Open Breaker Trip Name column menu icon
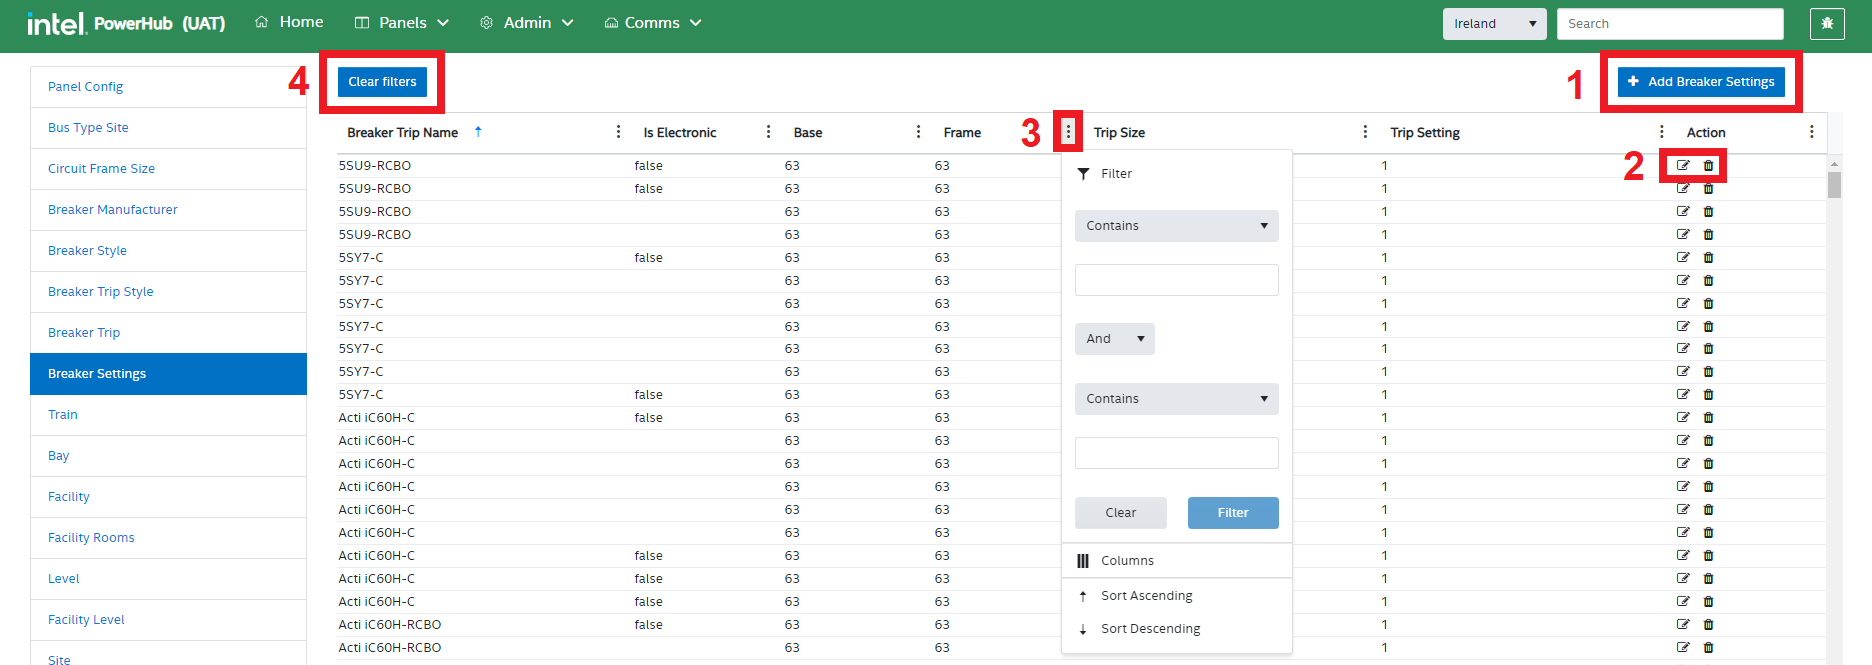The width and height of the screenshot is (1872, 665). pos(618,132)
